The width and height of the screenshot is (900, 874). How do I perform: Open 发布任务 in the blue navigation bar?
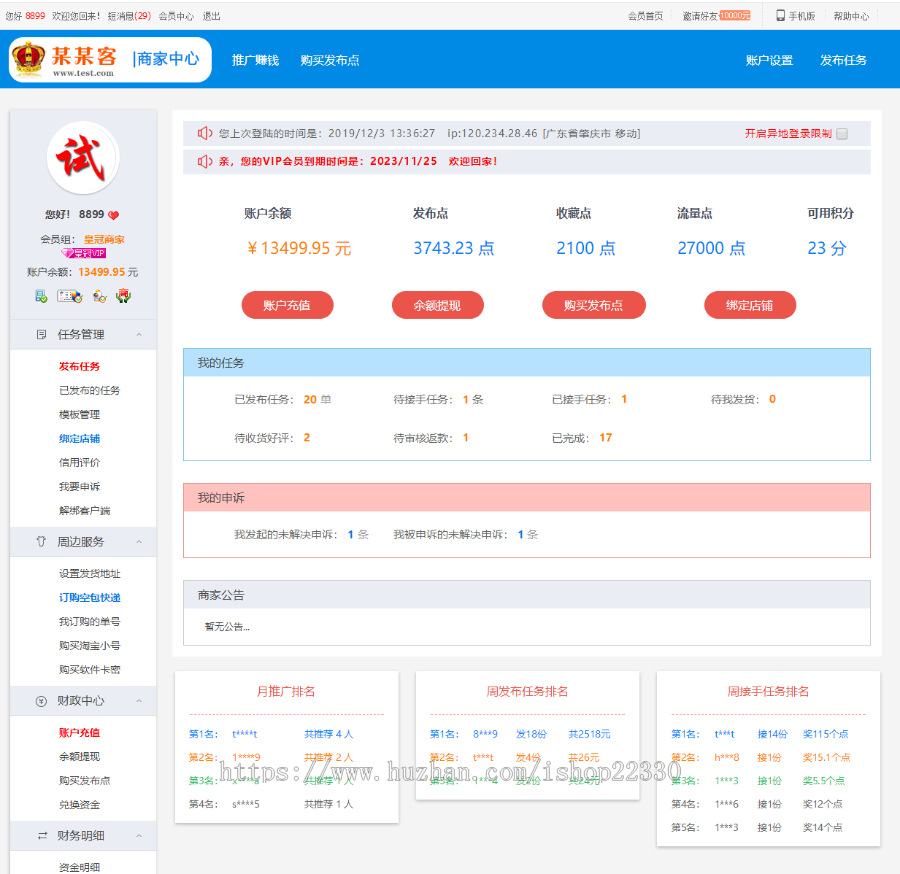[x=843, y=60]
